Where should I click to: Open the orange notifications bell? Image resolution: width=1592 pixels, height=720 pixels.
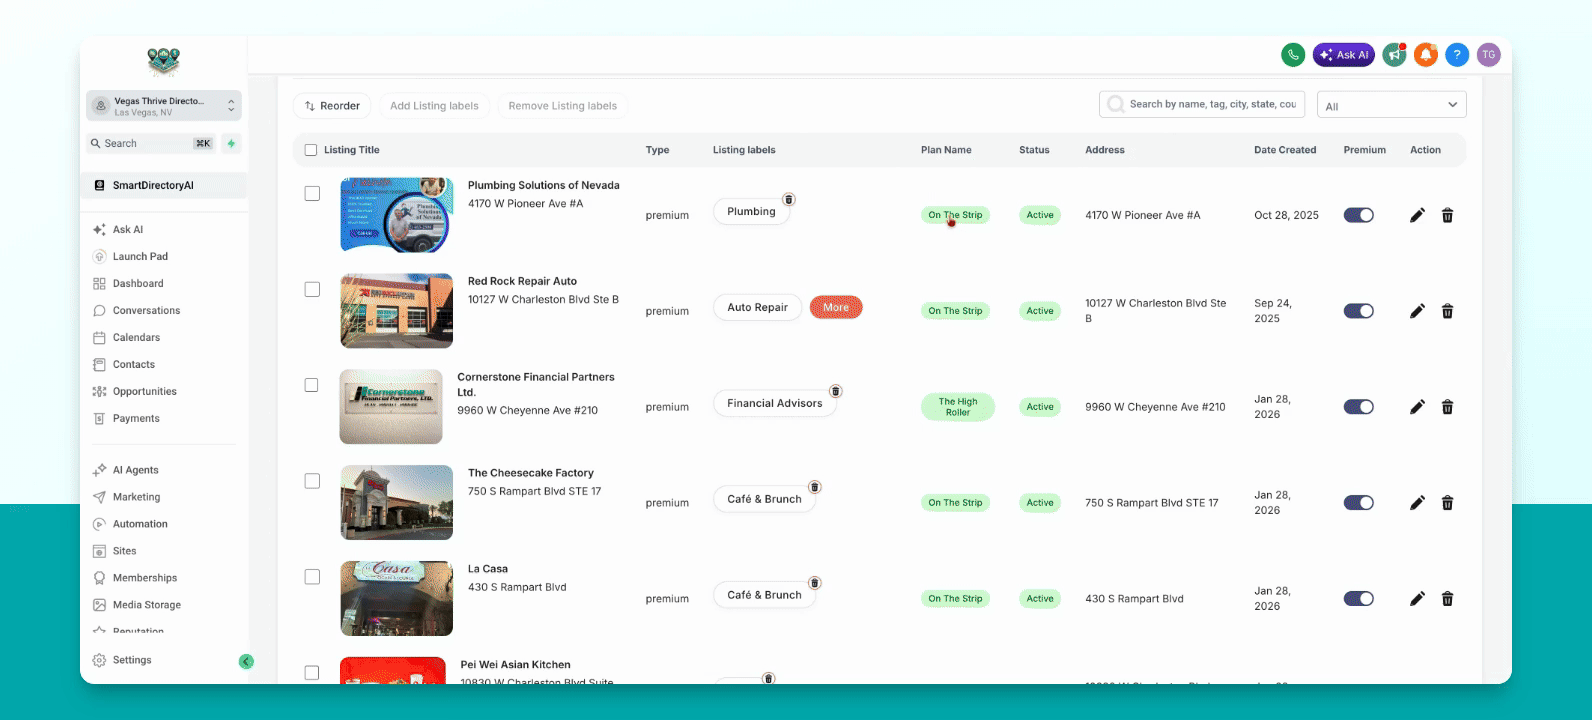pyautogui.click(x=1426, y=55)
